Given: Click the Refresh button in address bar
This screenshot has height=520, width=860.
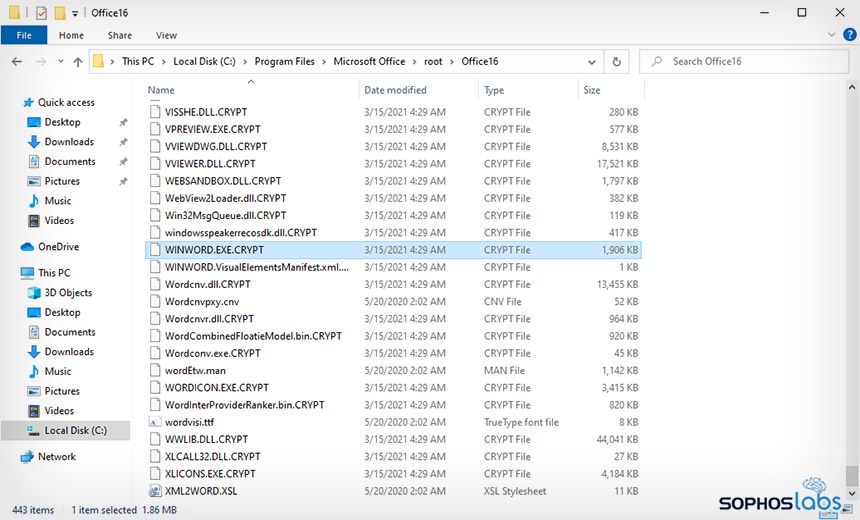Looking at the screenshot, I should point(616,61).
